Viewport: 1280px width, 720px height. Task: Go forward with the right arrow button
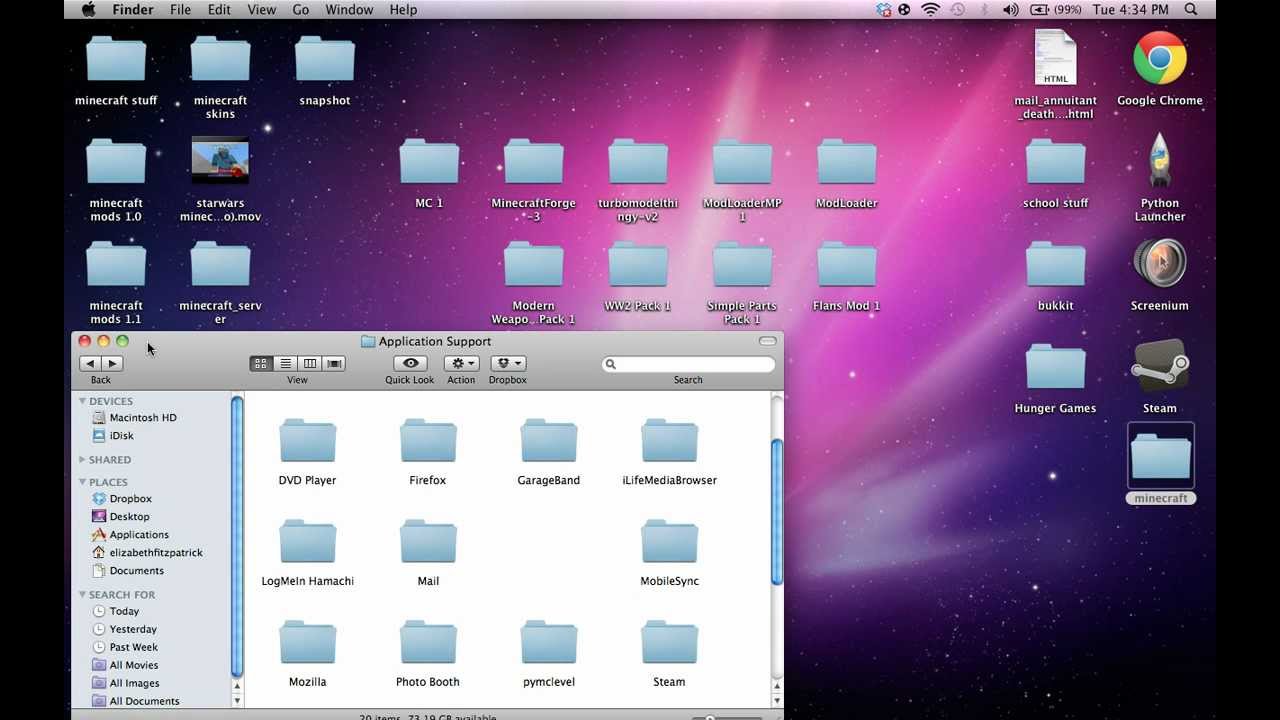[x=112, y=363]
